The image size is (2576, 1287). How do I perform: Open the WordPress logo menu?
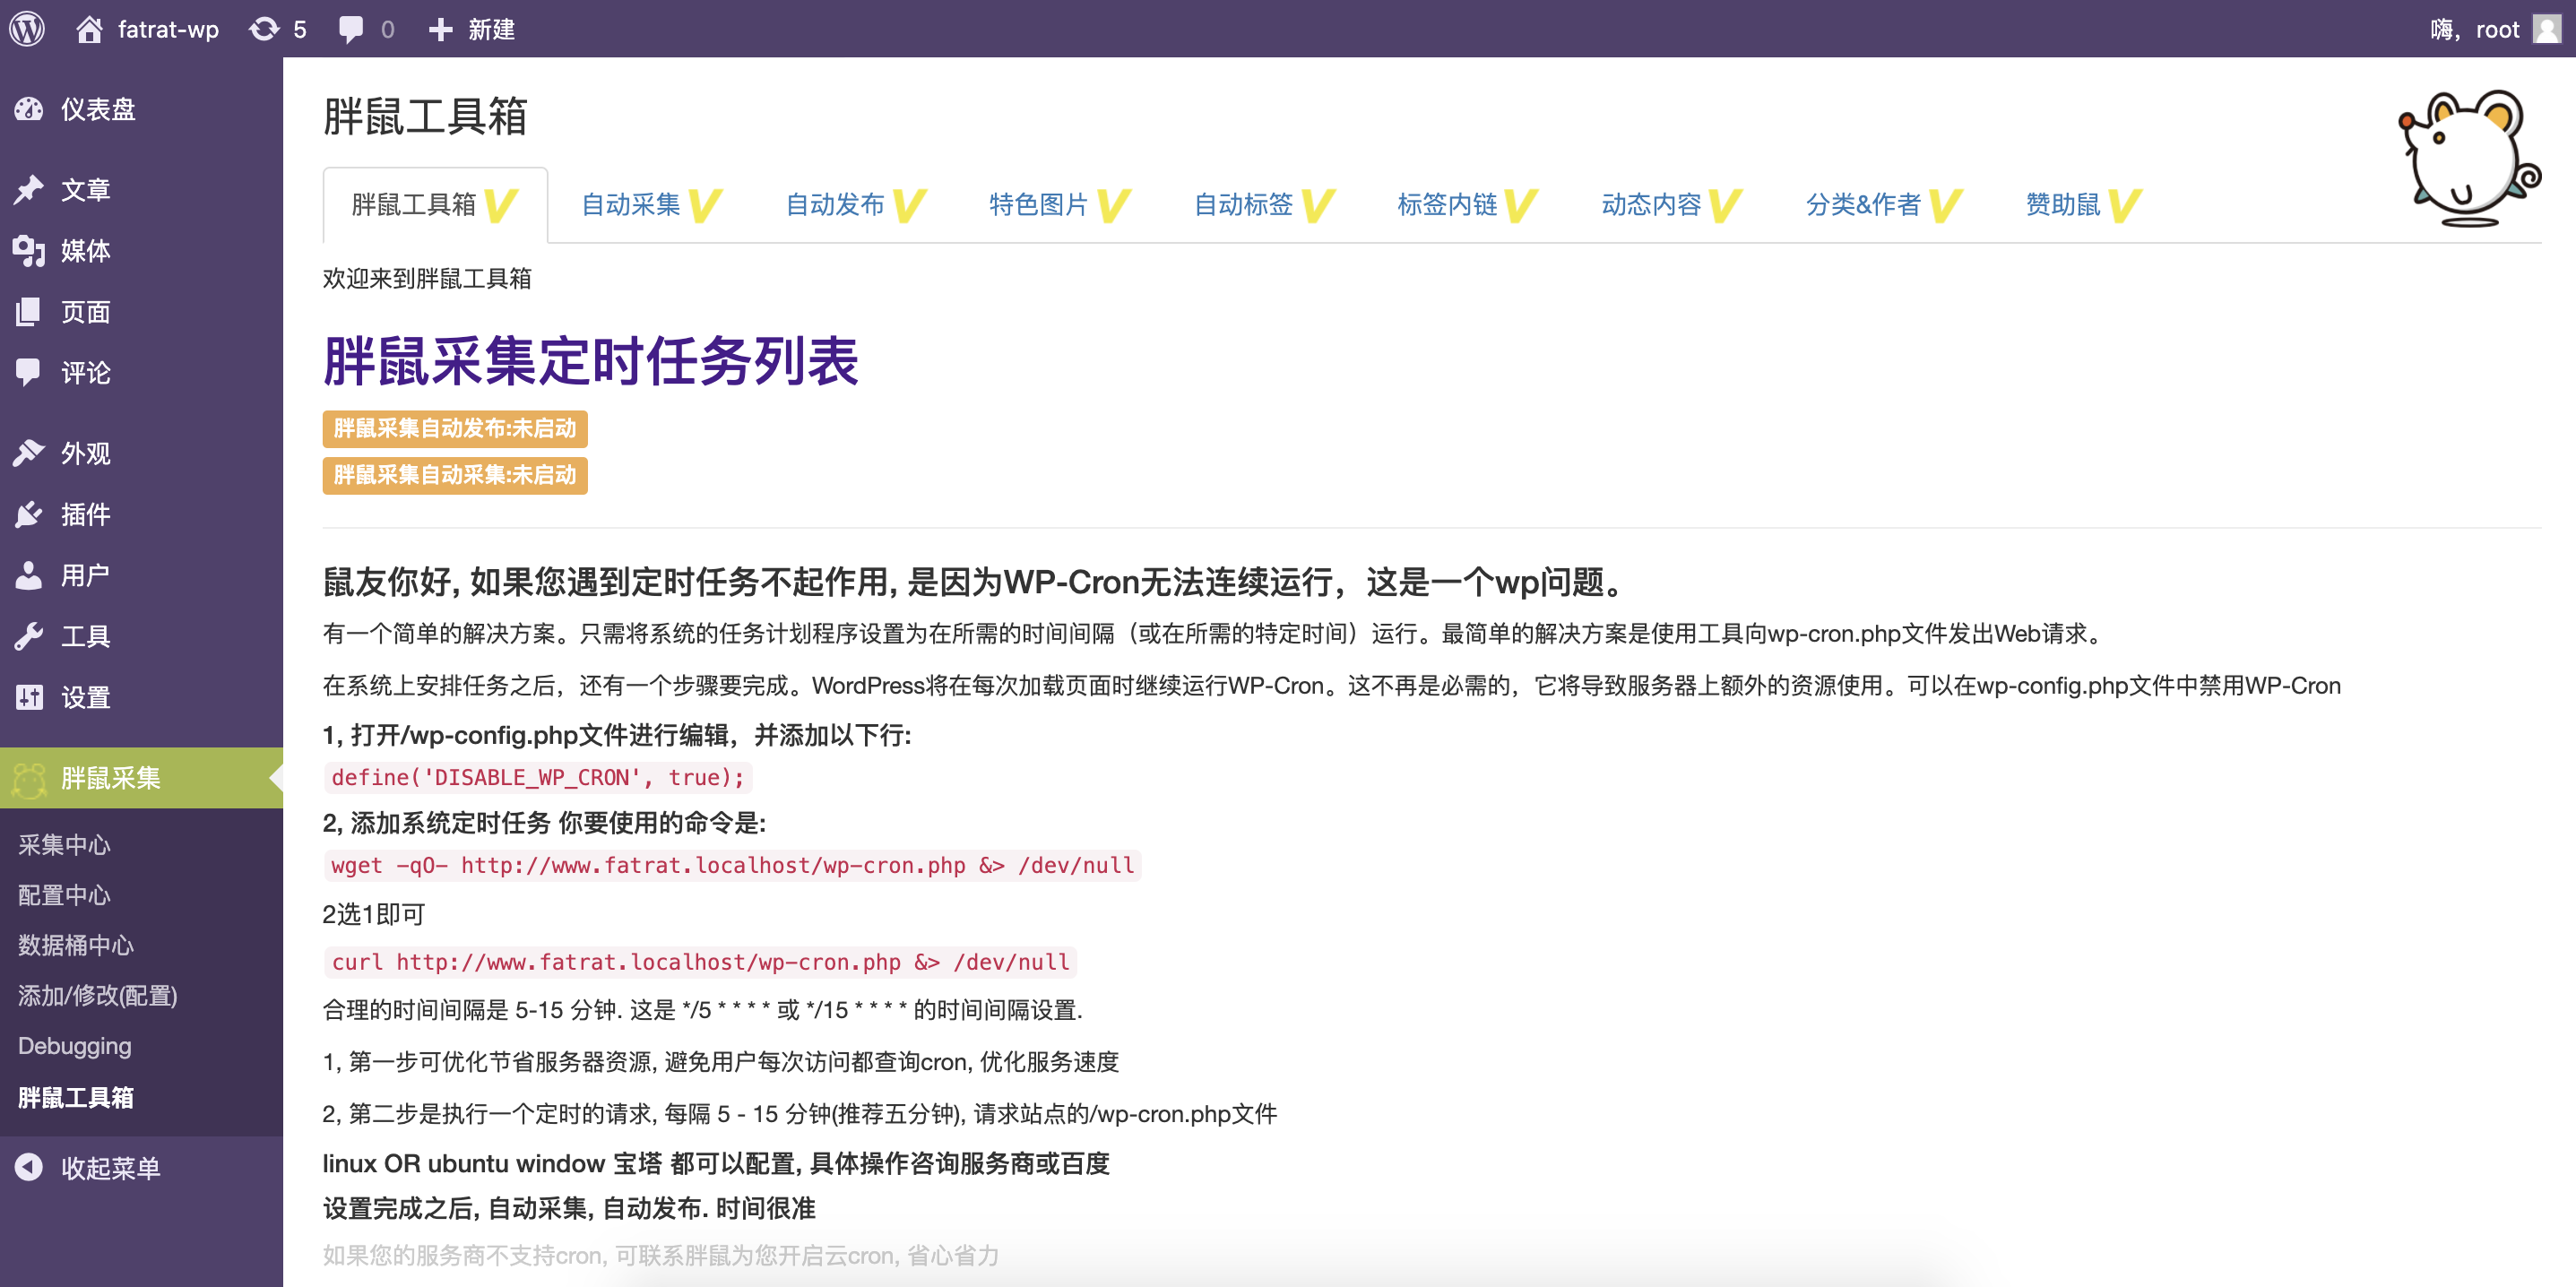28,28
